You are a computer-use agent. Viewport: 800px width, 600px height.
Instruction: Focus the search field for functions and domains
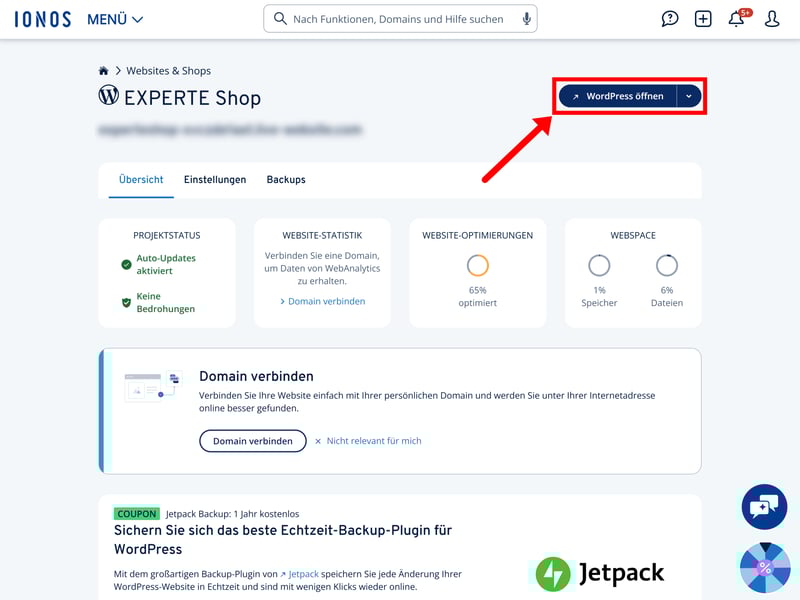[400, 19]
